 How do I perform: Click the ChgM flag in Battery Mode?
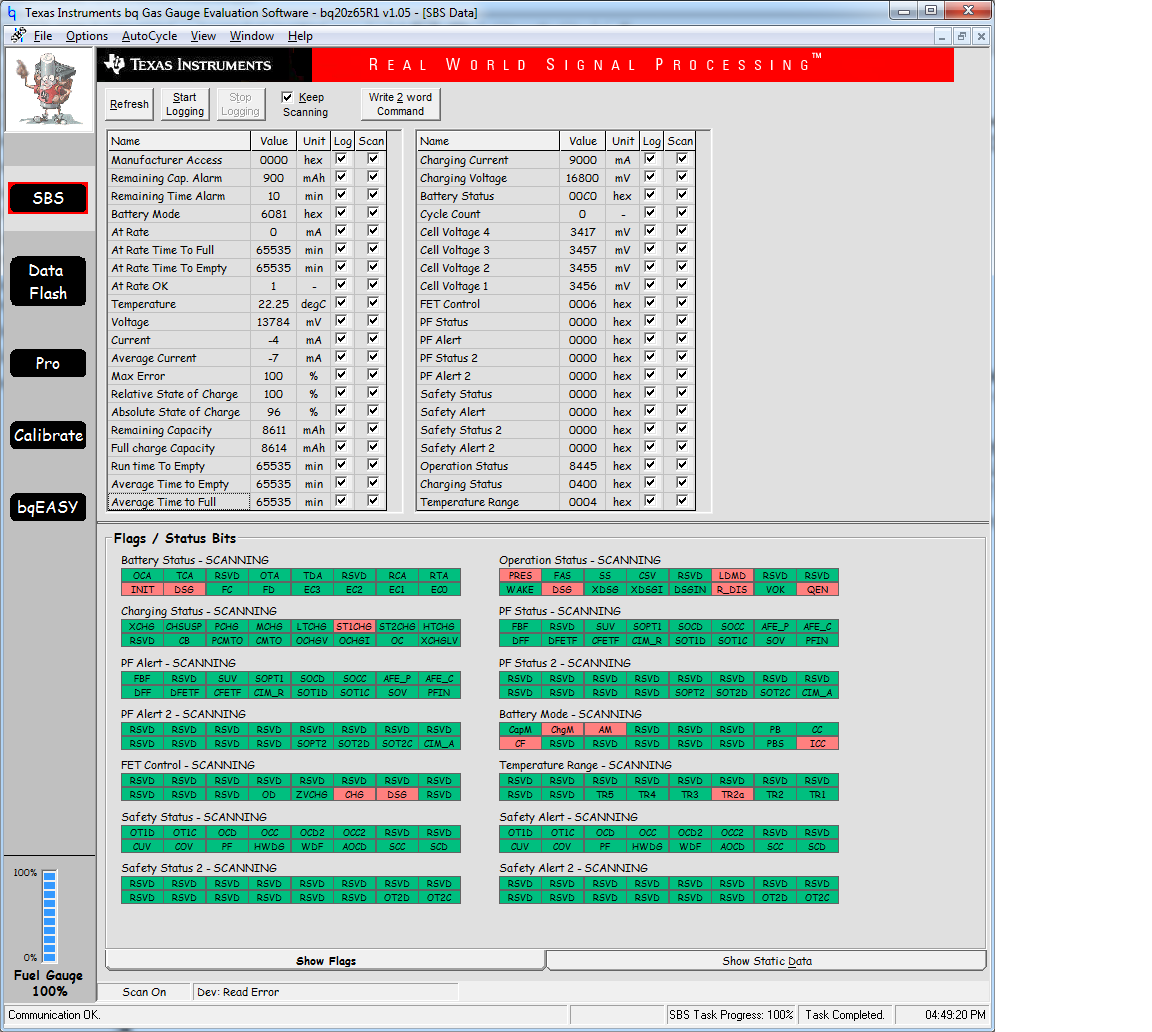coord(563,730)
